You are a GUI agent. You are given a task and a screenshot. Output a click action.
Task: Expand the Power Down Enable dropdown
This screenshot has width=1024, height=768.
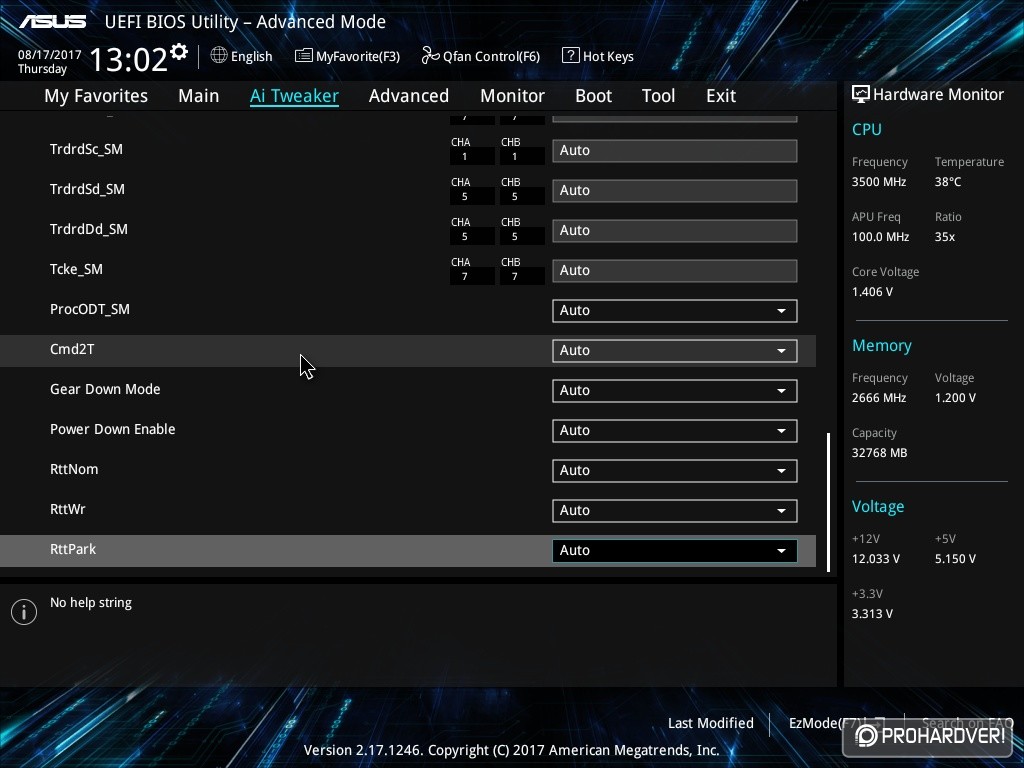click(675, 431)
